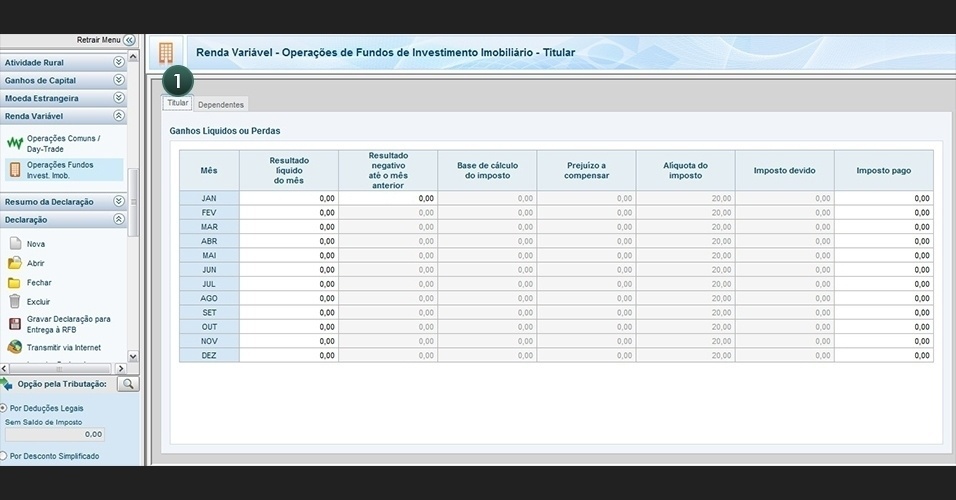Click MAR Imposto pago field
The image size is (956, 500).
884,227
